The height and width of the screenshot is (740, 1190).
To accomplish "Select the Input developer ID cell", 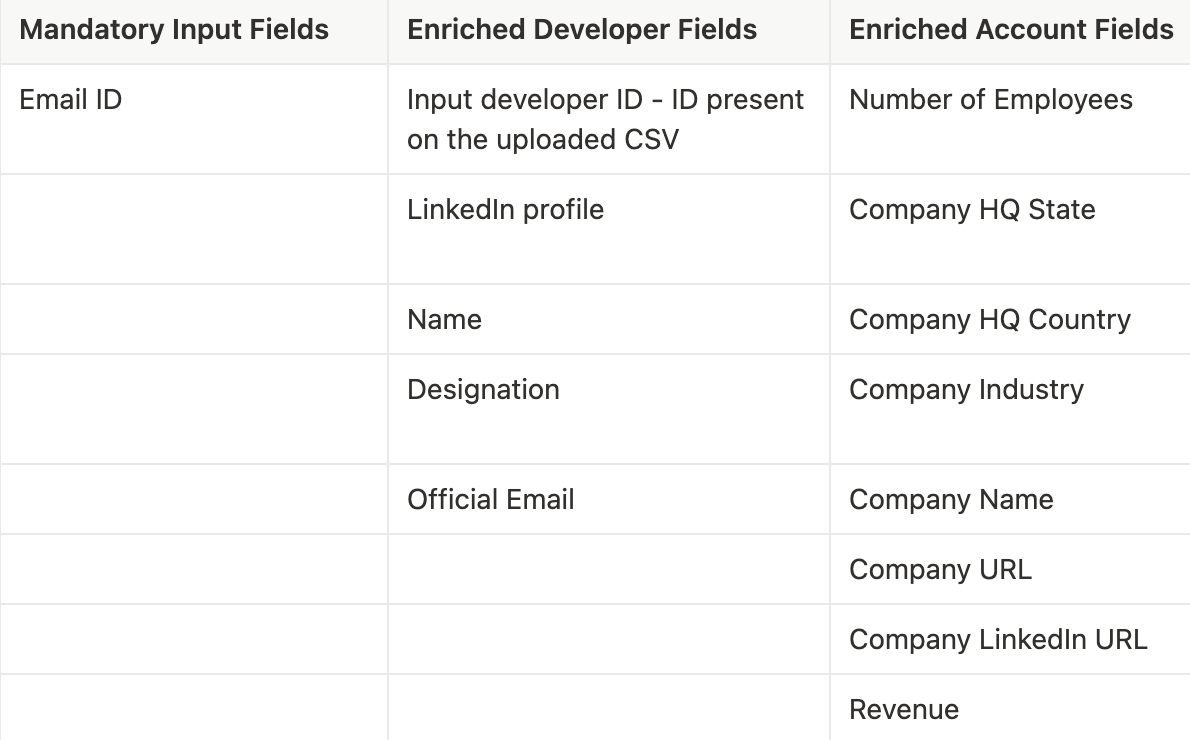I will (605, 119).
